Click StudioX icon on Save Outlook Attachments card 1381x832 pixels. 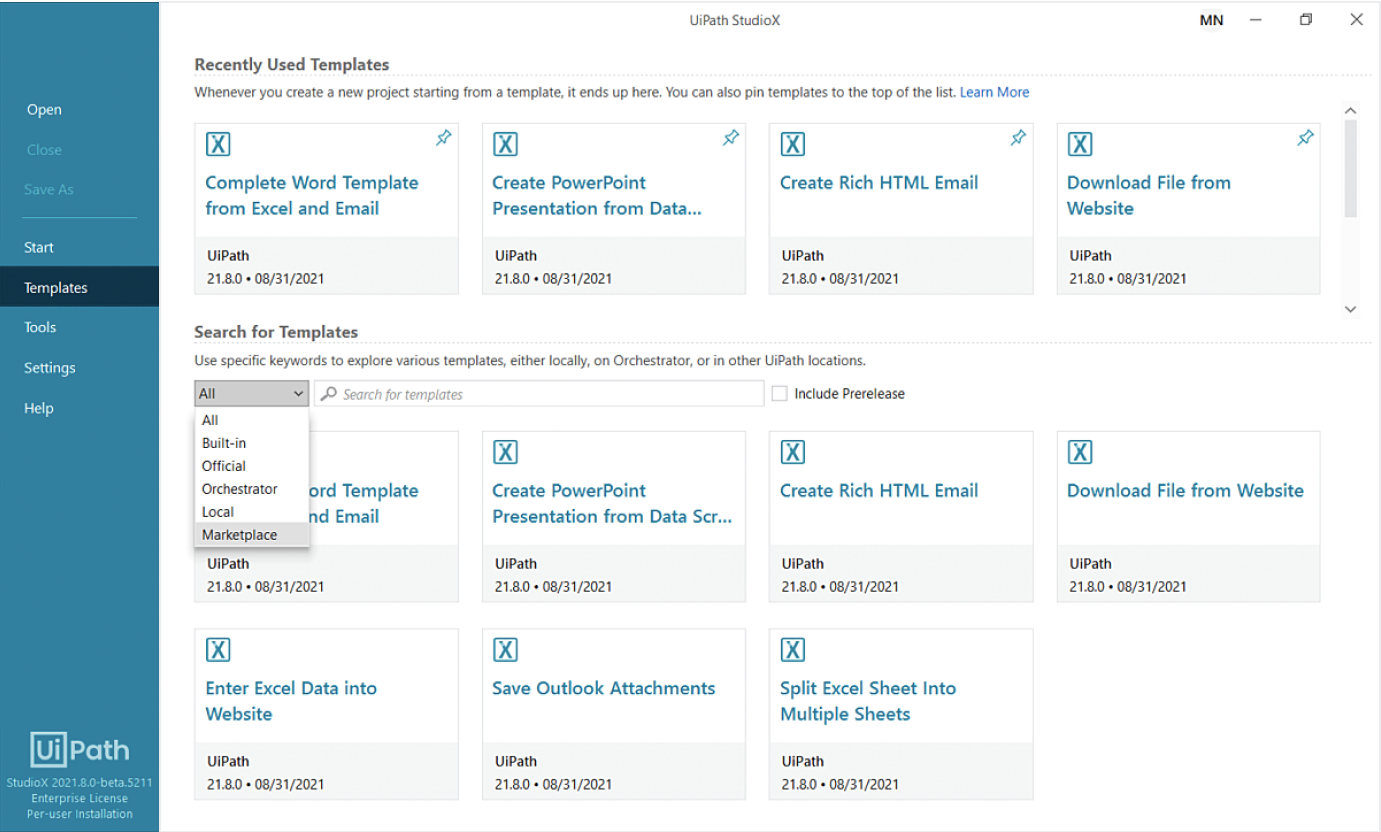coord(505,650)
